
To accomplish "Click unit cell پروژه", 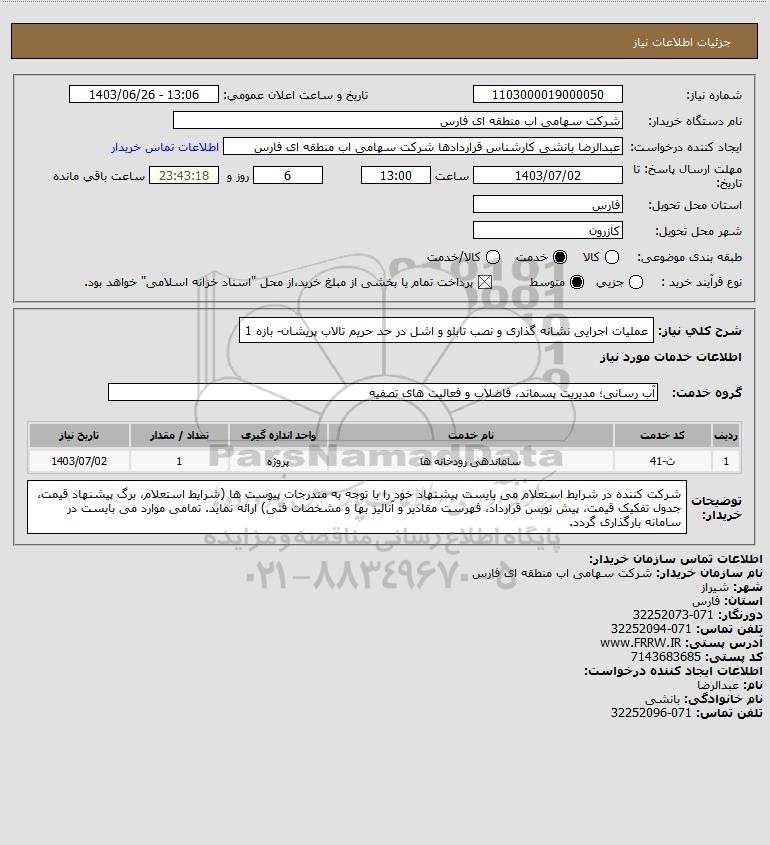I will (x=278, y=461).
